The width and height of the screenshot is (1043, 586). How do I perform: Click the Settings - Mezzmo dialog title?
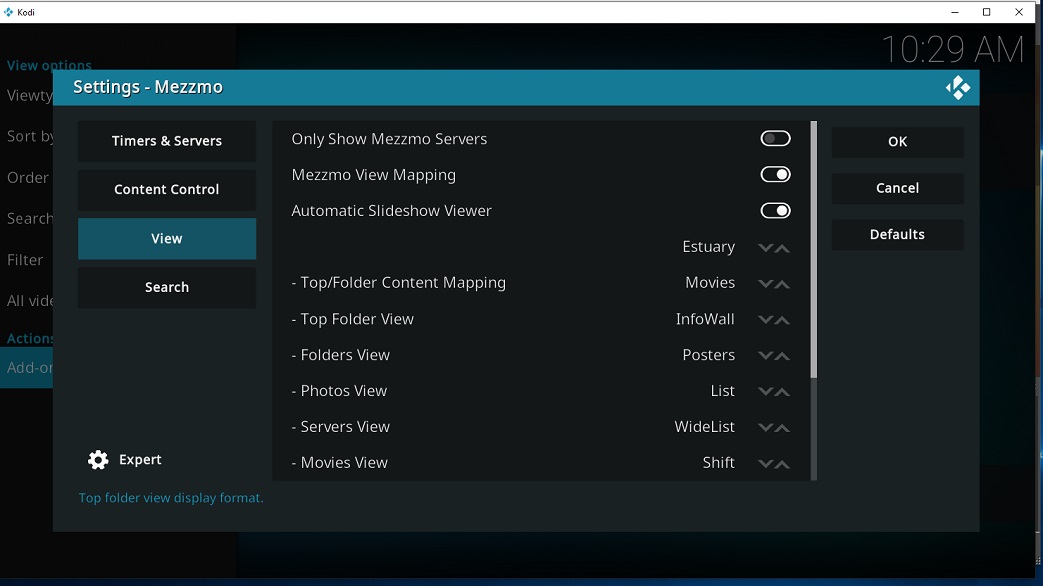click(x=148, y=87)
